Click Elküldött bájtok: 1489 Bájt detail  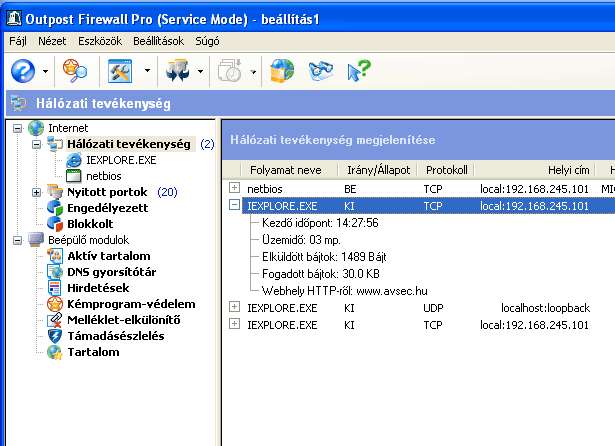pyautogui.click(x=324, y=257)
